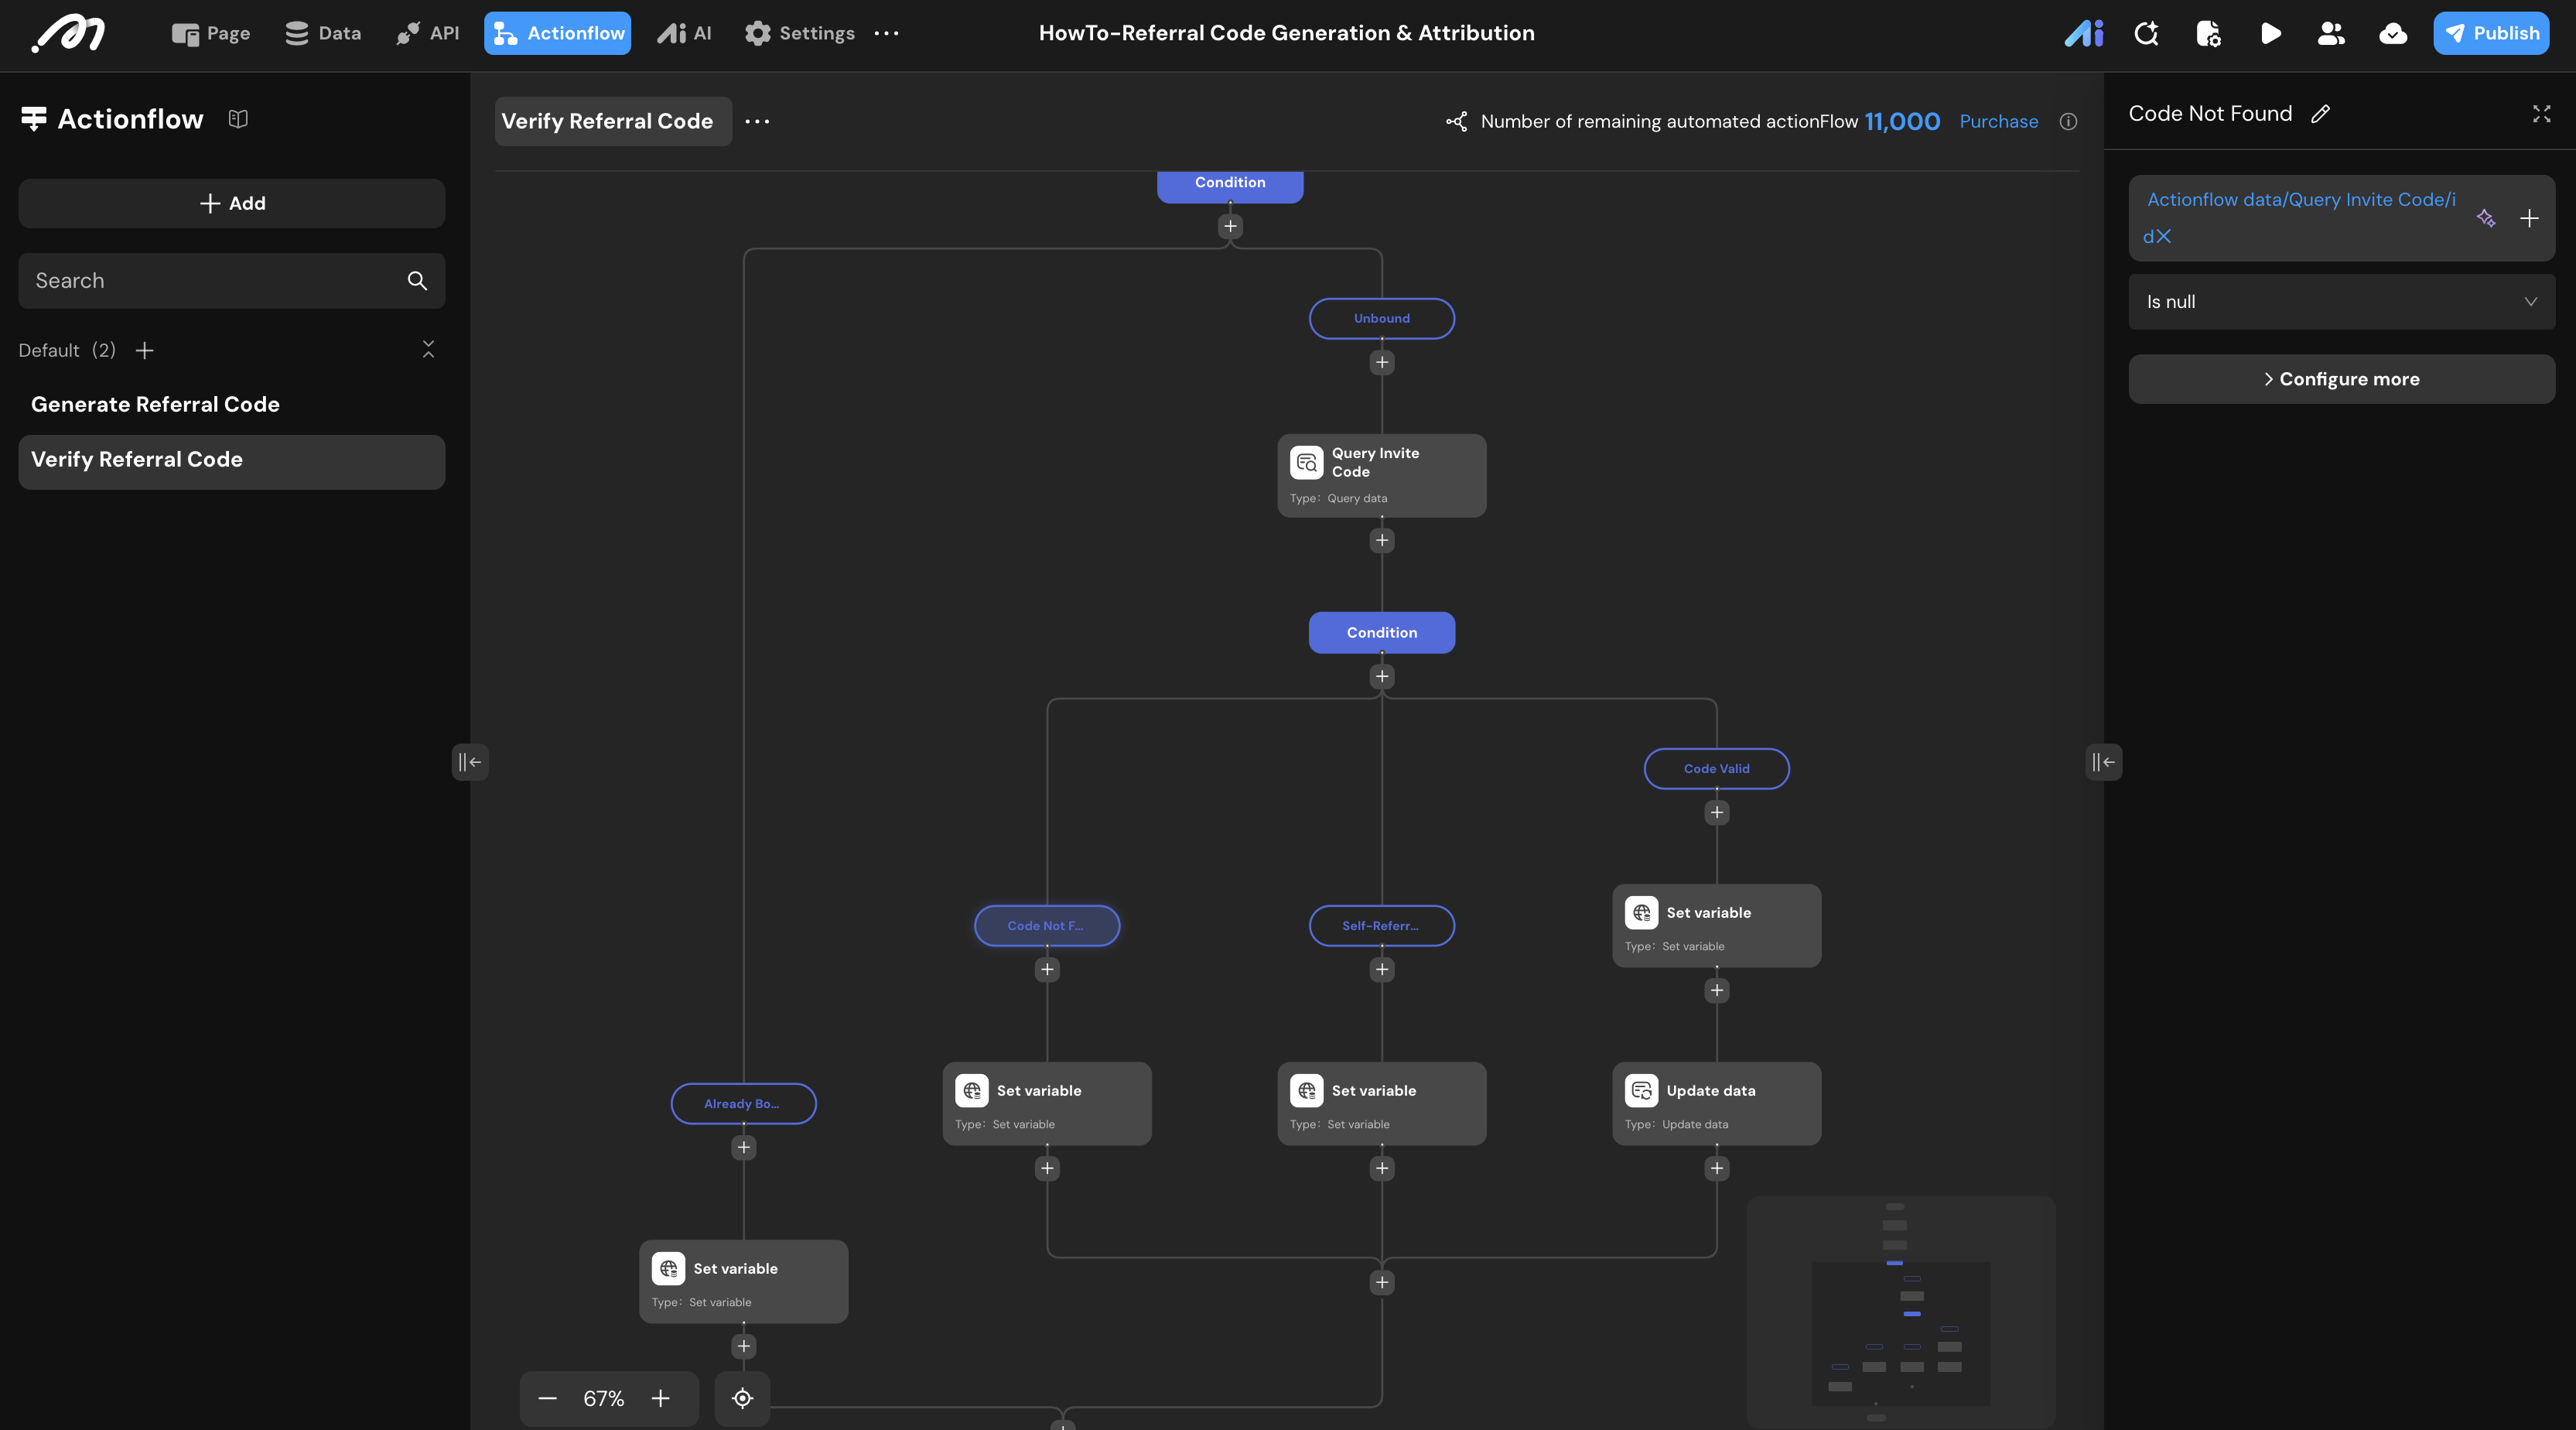Click the edit pencil next to Code Not Found
This screenshot has width=2576, height=1430.
[2321, 114]
